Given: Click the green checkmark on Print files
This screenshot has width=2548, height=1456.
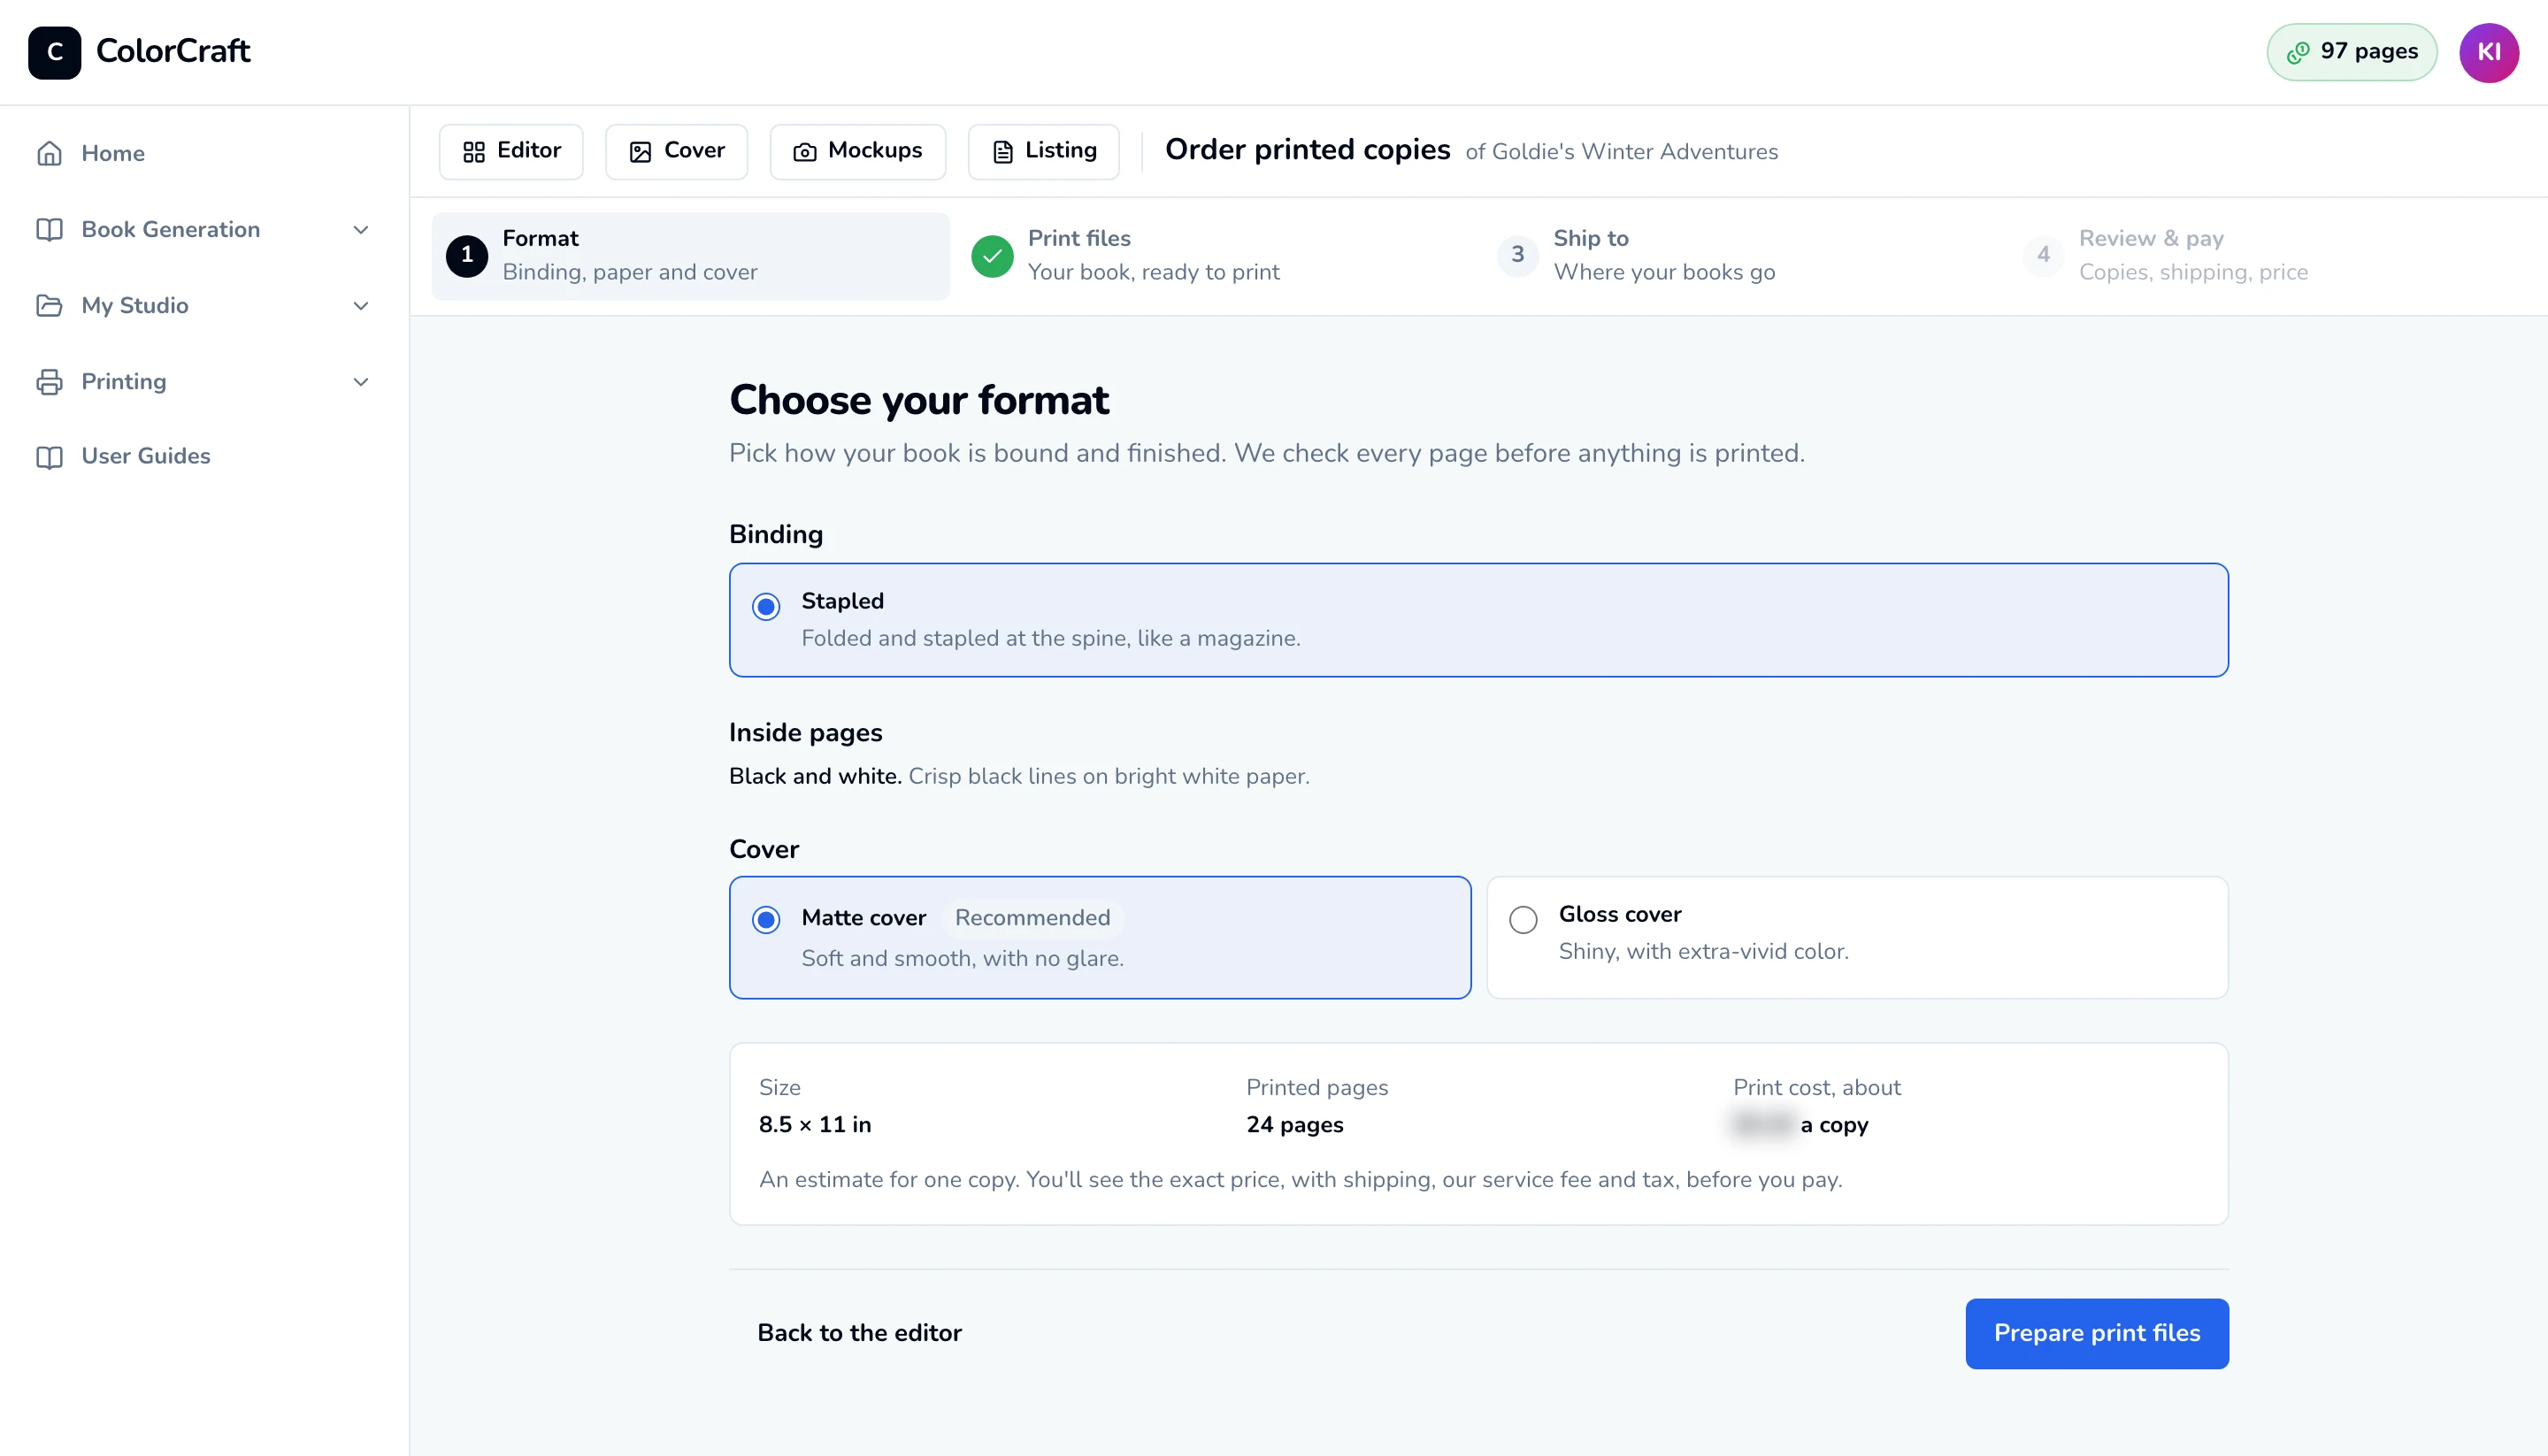Looking at the screenshot, I should pos(992,256).
